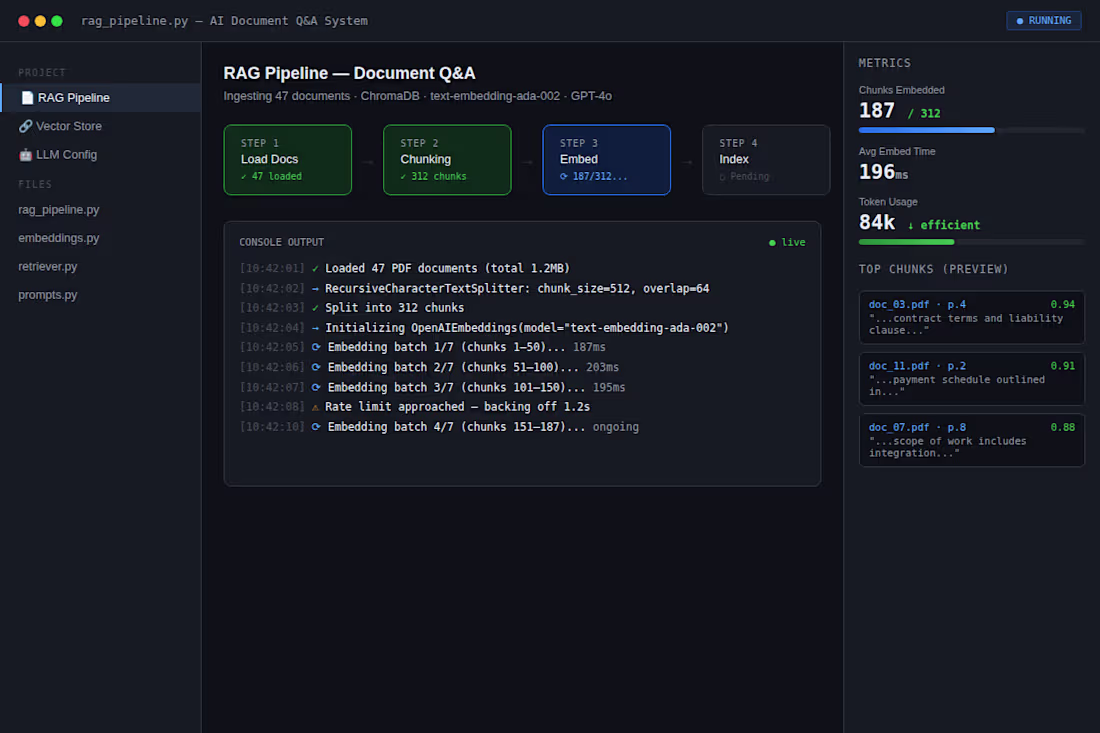Open embeddings.py file
The width and height of the screenshot is (1100, 733).
coord(59,238)
